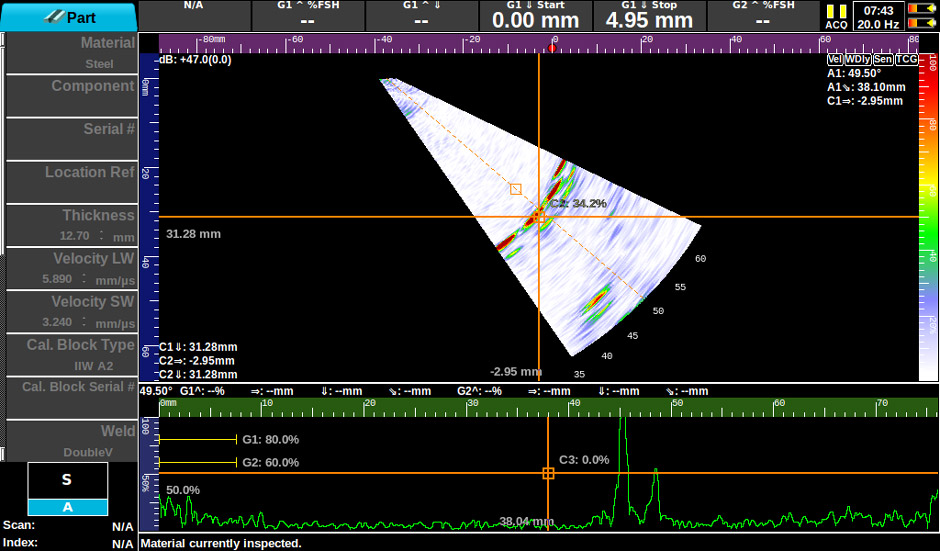The width and height of the screenshot is (940, 551).
Task: Click the Sen sensitivity indicator
Action: point(882,60)
